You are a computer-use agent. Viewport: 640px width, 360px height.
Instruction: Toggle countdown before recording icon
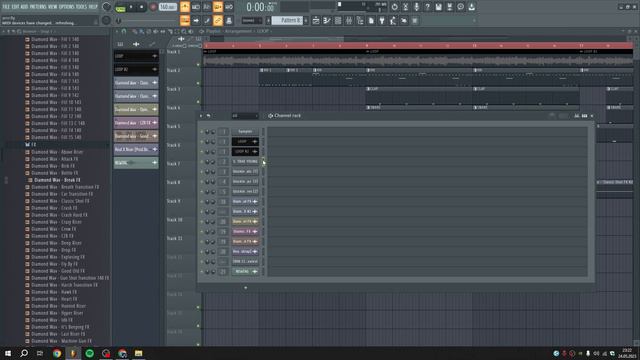click(207, 7)
